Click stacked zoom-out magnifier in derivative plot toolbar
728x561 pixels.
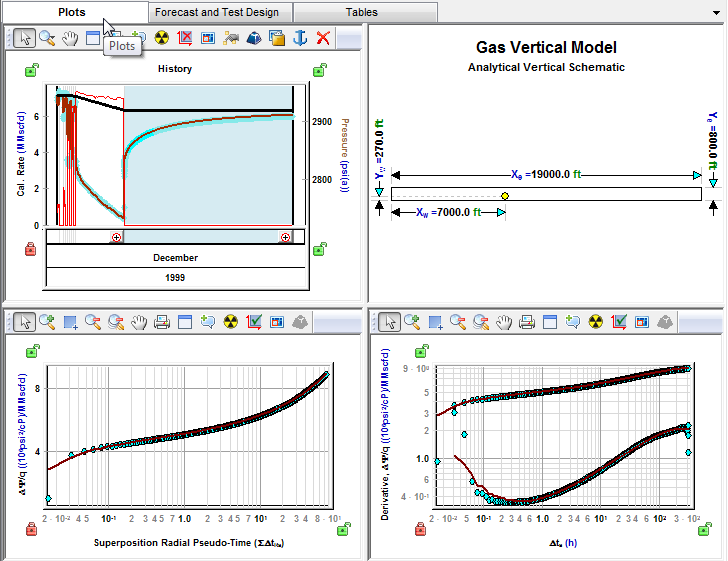[481, 321]
